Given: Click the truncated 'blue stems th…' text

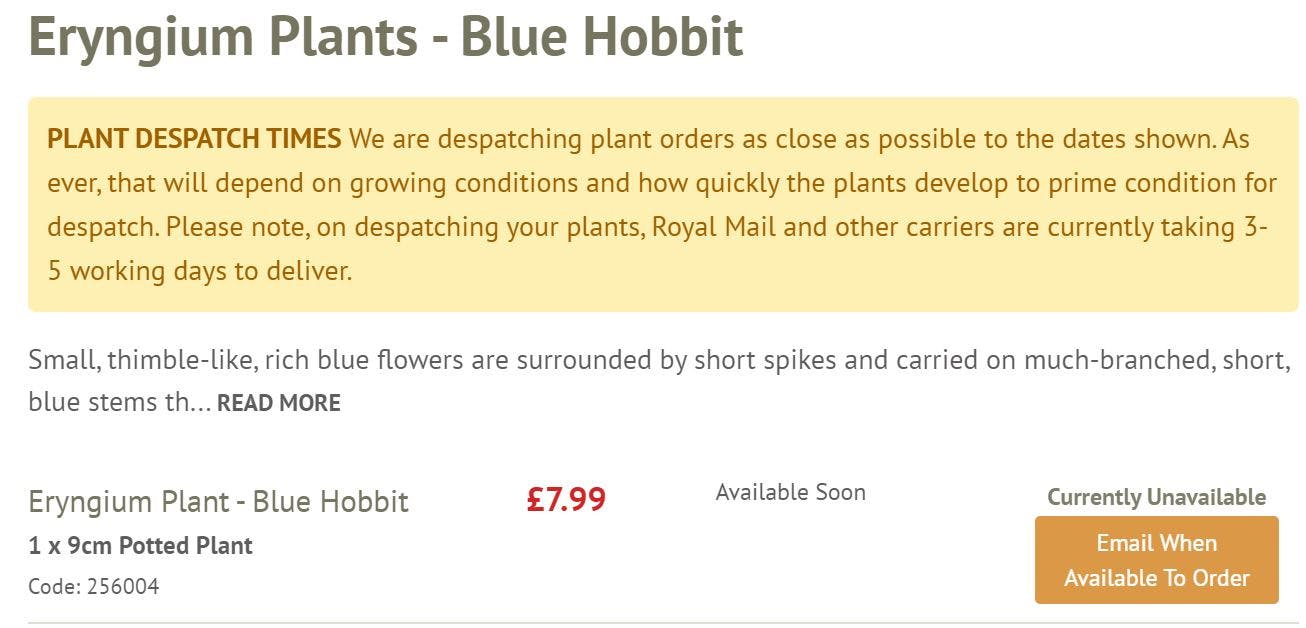Looking at the screenshot, I should [119, 402].
